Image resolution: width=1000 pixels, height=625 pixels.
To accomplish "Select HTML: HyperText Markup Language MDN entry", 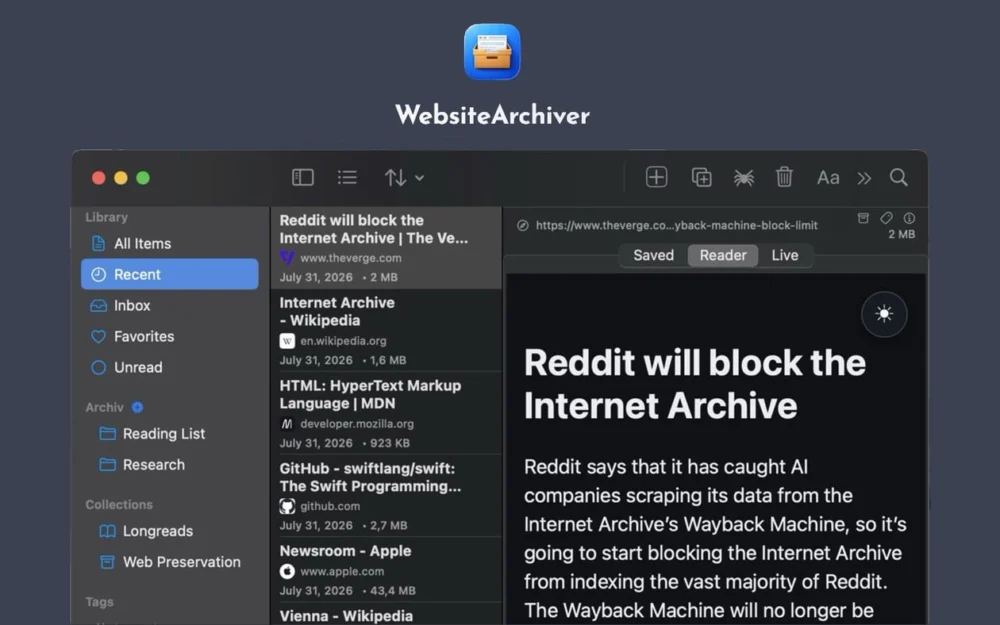I will coord(386,413).
